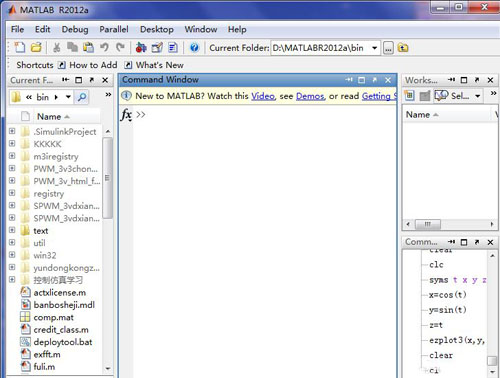The width and height of the screenshot is (500, 378).
Task: Open the Demos link in banner
Action: pyautogui.click(x=310, y=96)
